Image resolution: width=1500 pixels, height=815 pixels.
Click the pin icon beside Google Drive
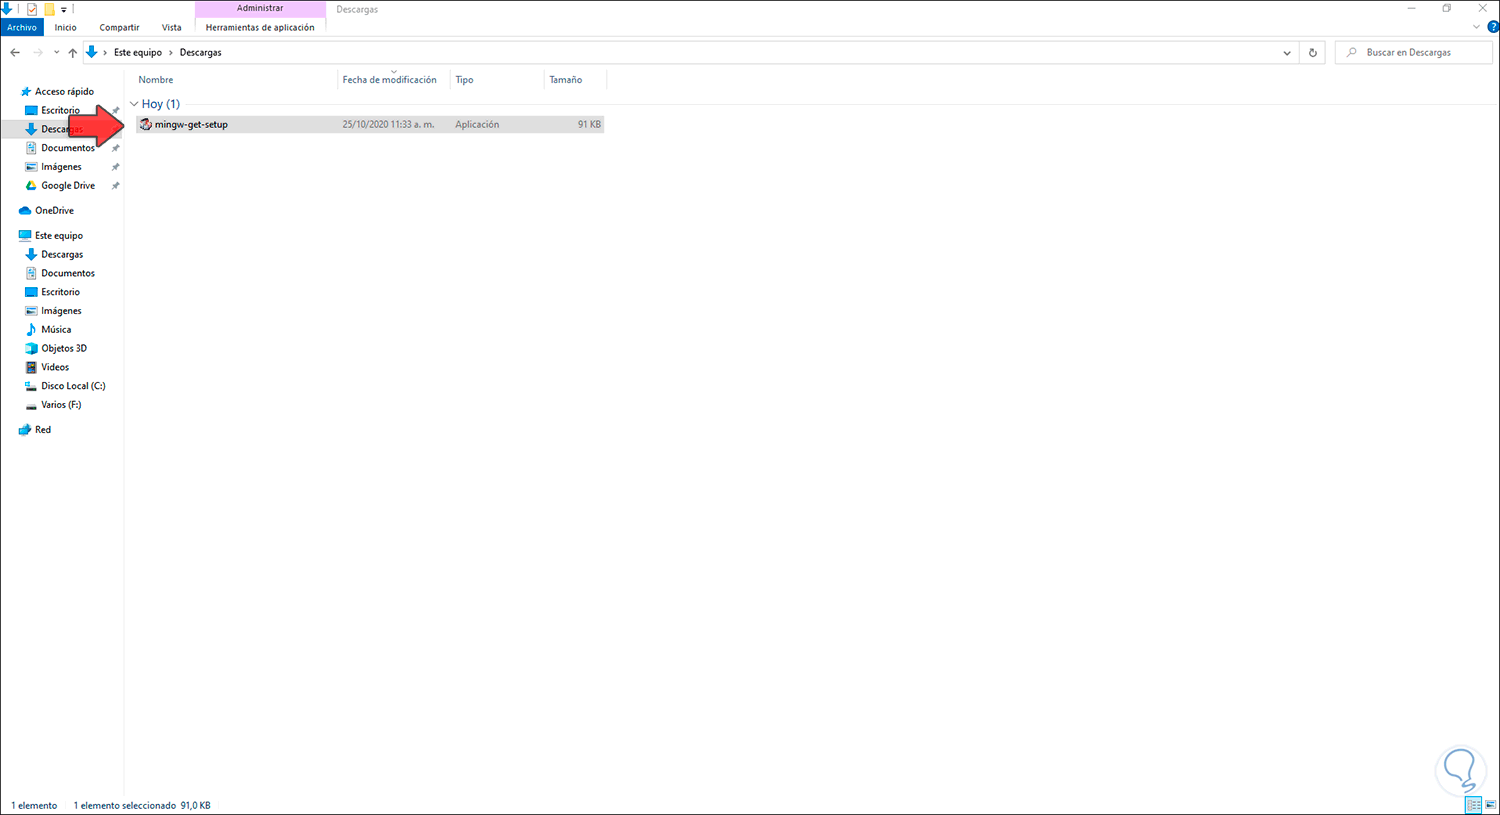pyautogui.click(x=116, y=186)
